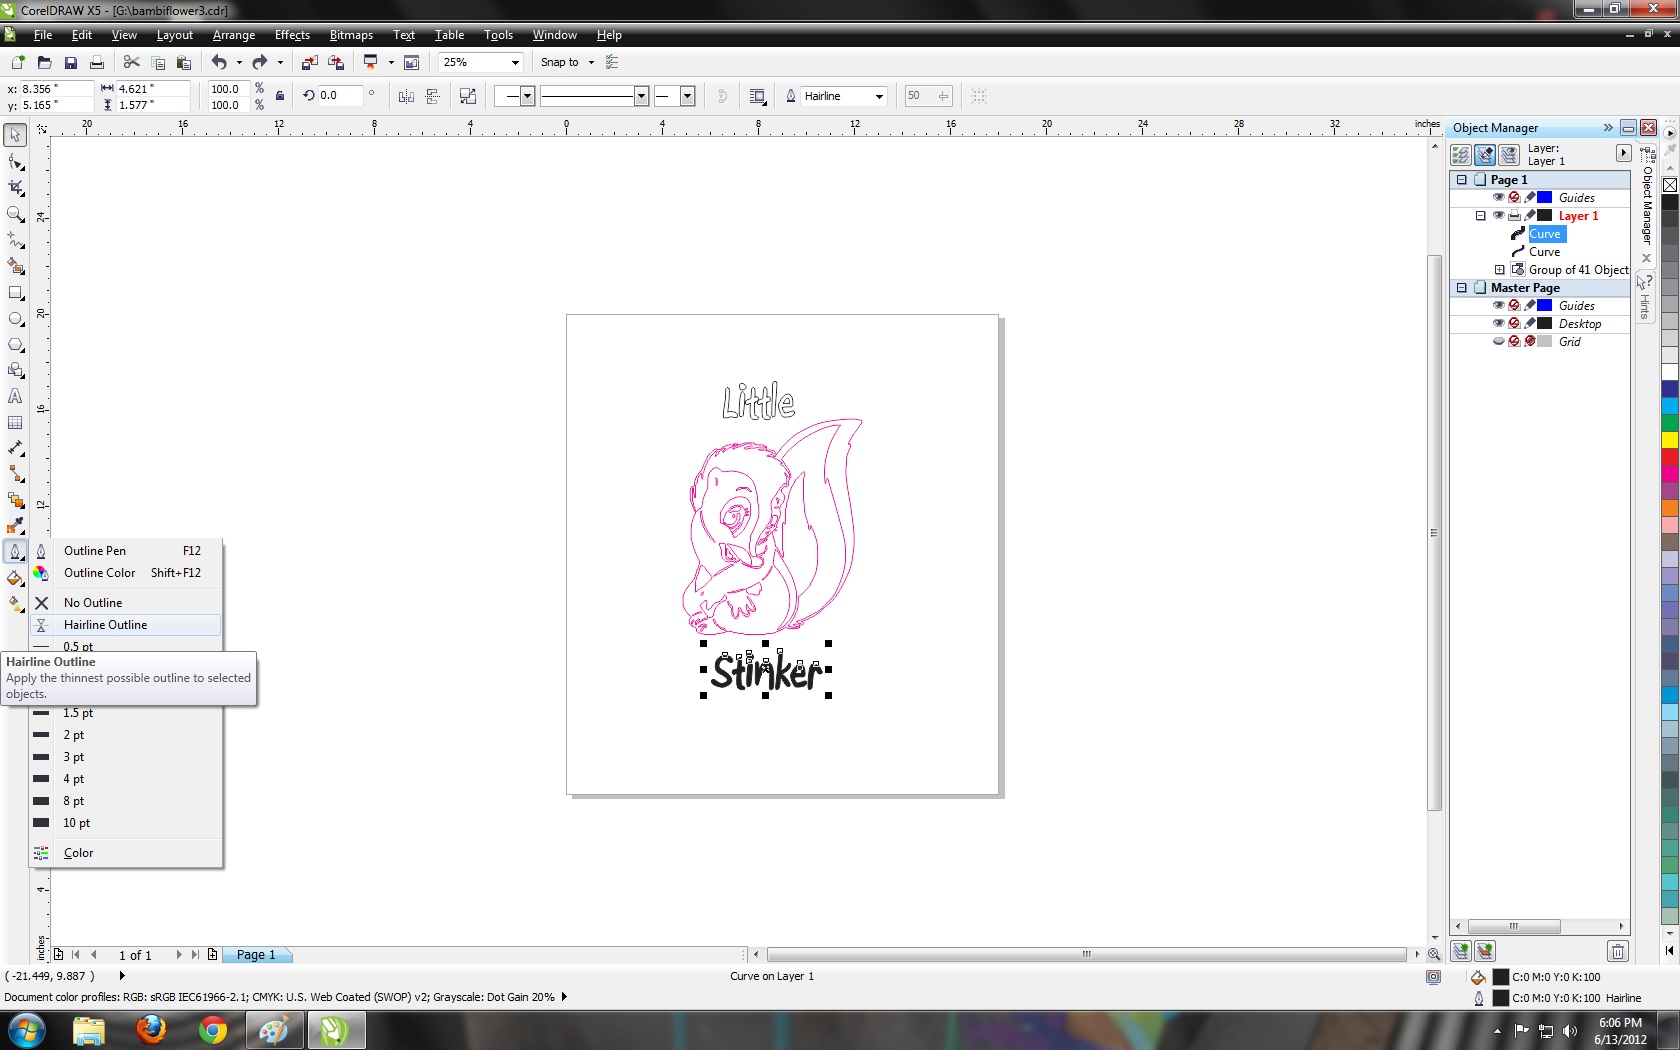
Task: Select the Ellipse tool
Action: coord(15,319)
